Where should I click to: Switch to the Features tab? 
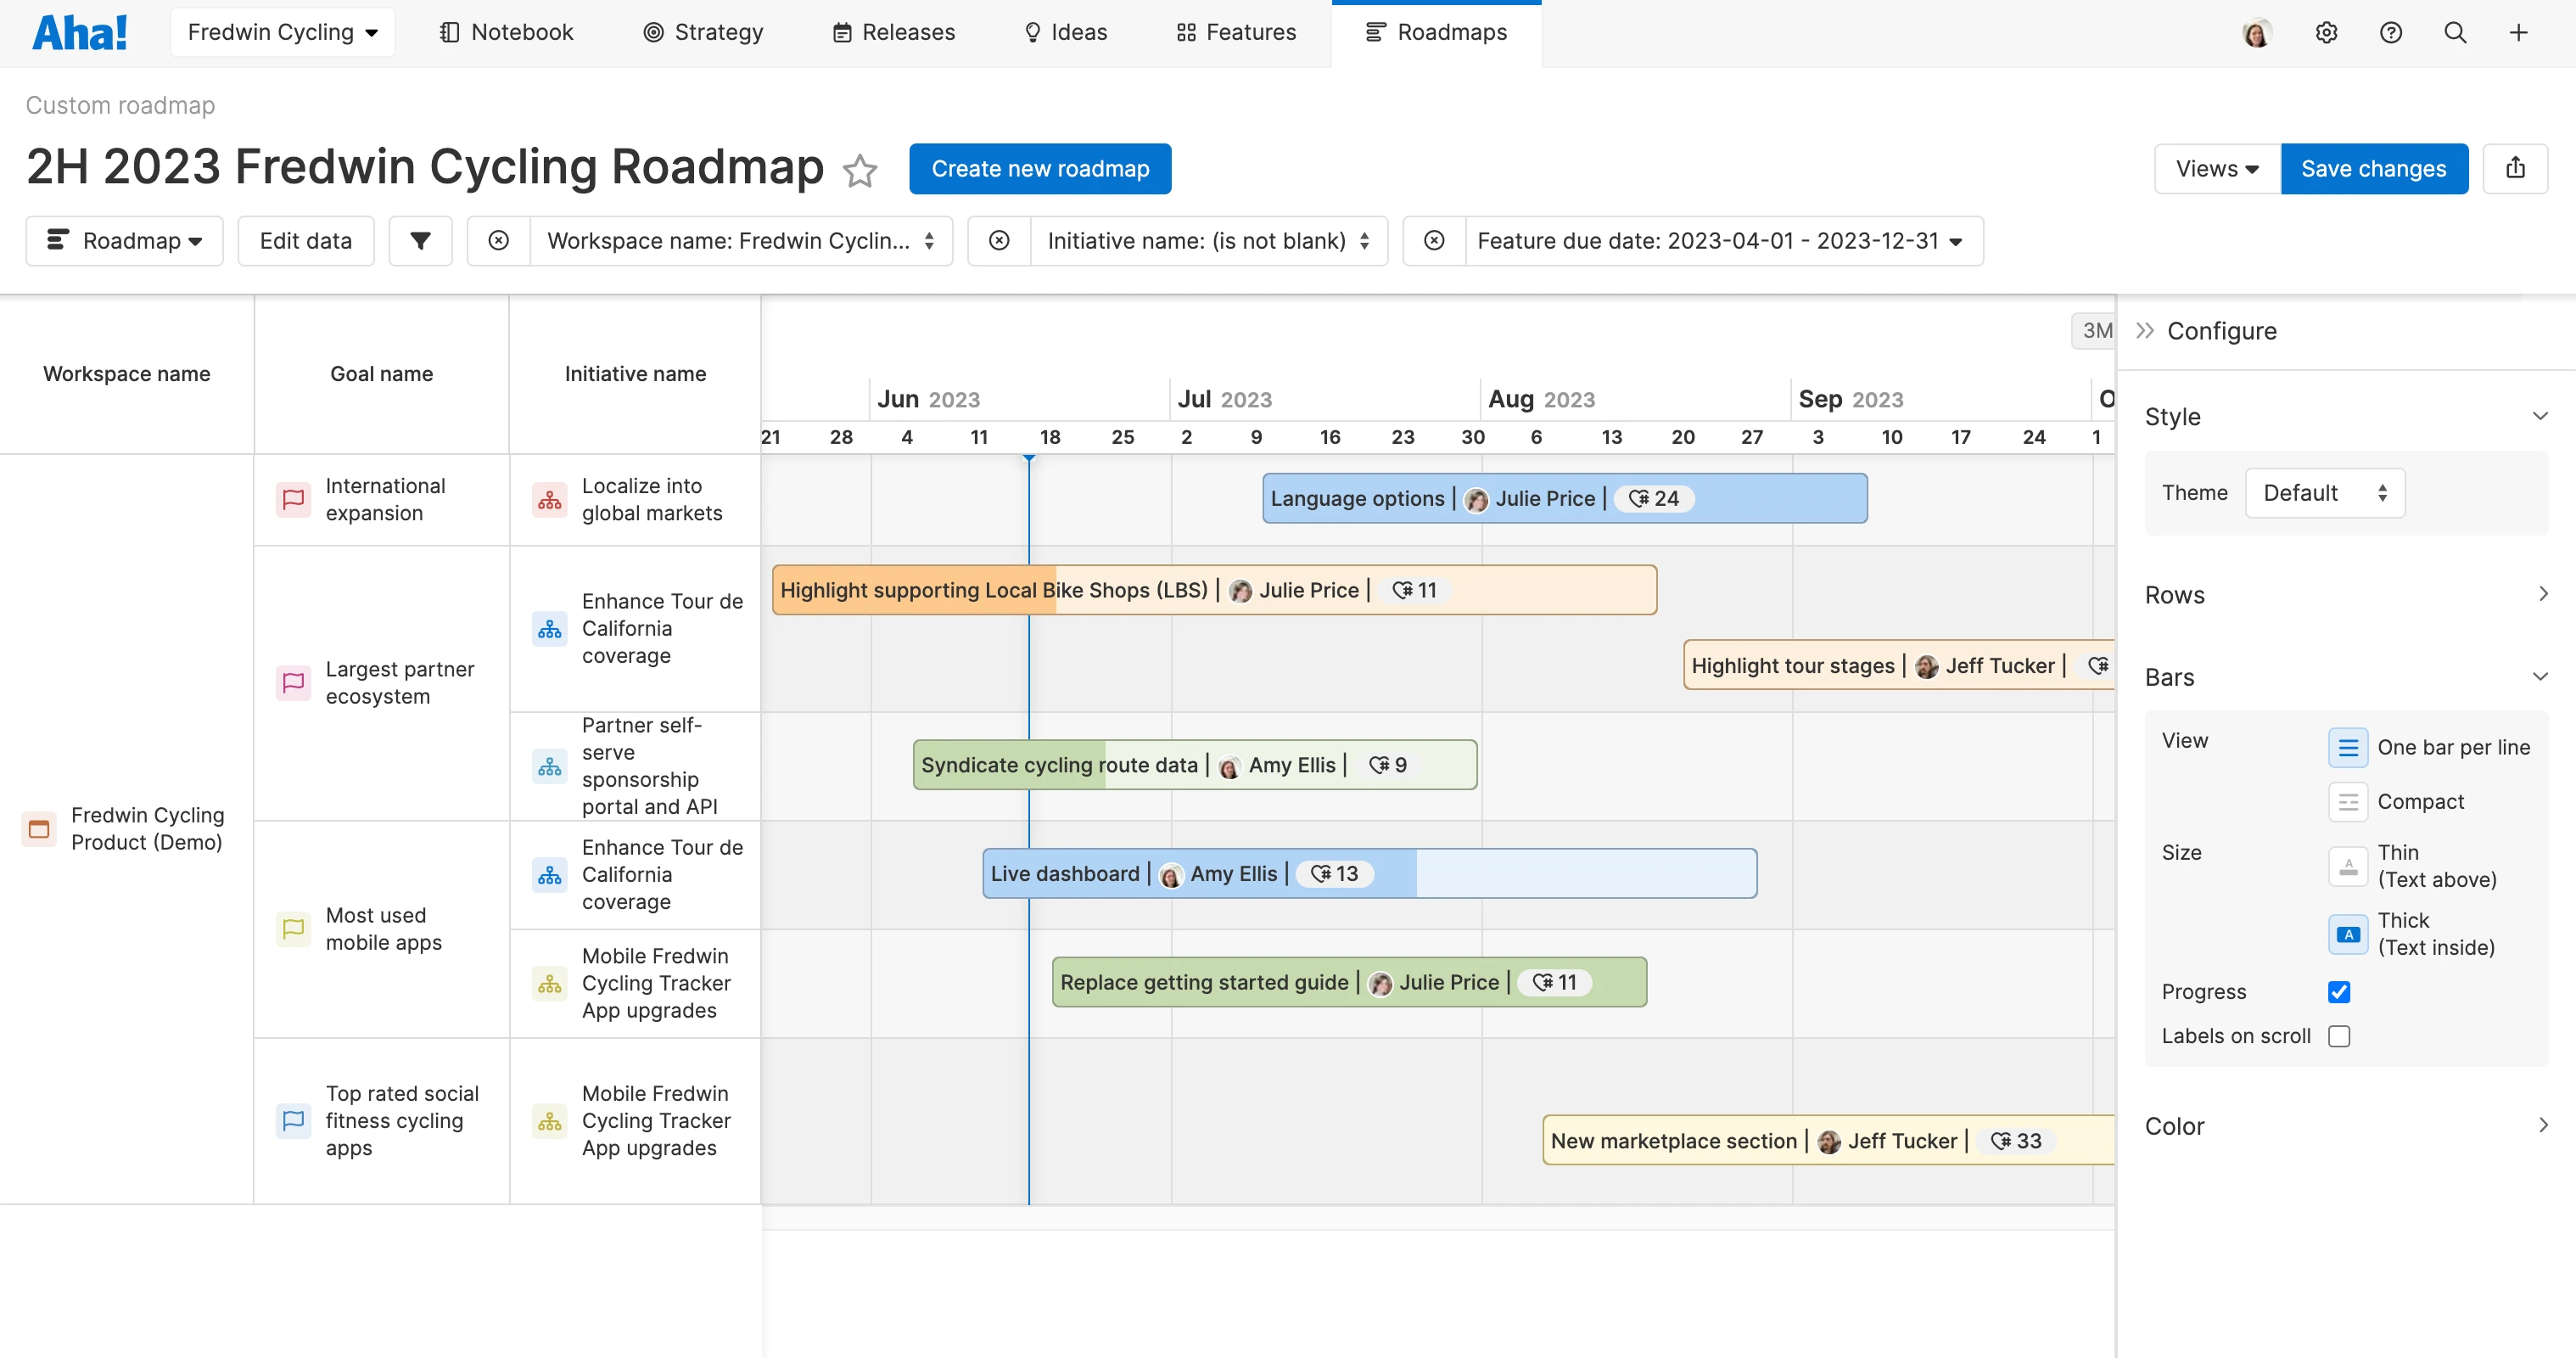[x=1236, y=32]
